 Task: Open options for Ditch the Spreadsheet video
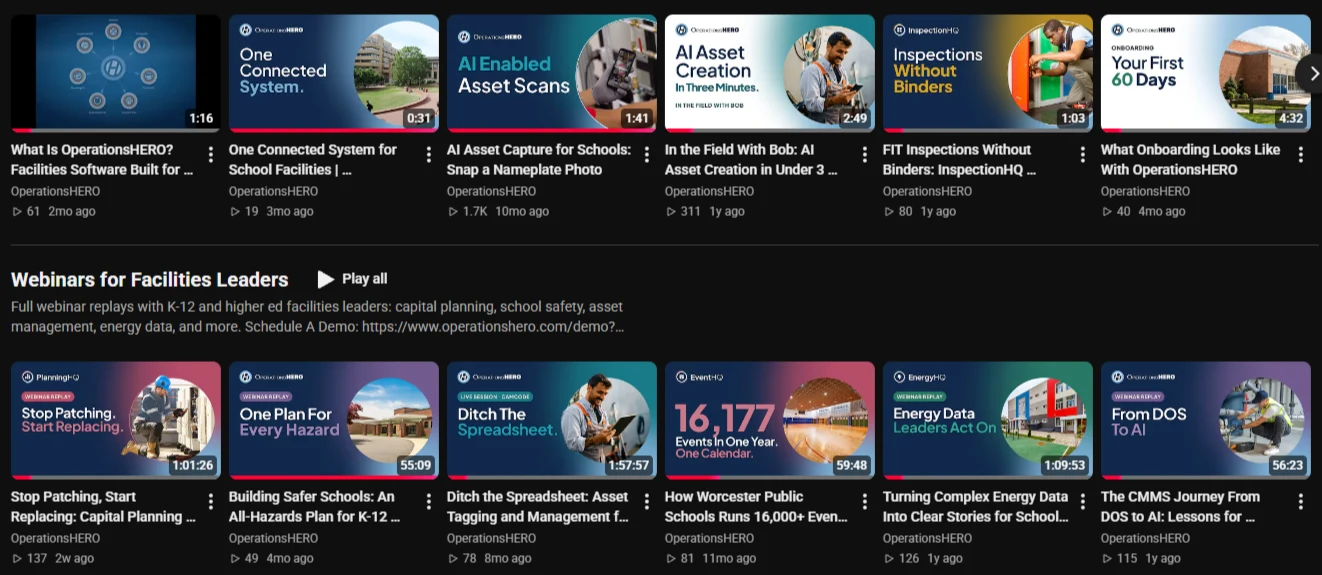pos(646,501)
